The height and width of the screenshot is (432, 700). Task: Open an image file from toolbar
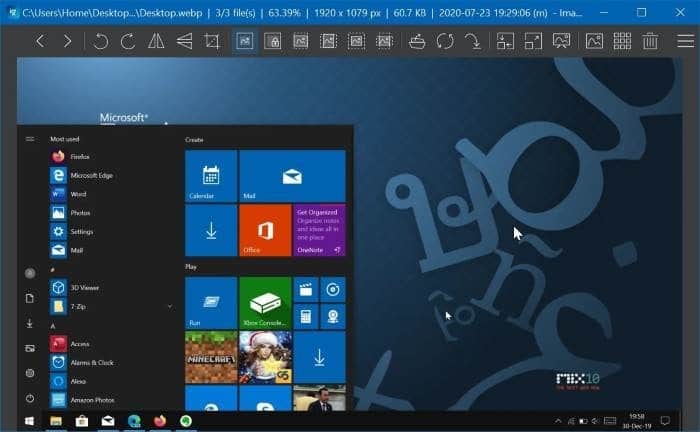(417, 41)
